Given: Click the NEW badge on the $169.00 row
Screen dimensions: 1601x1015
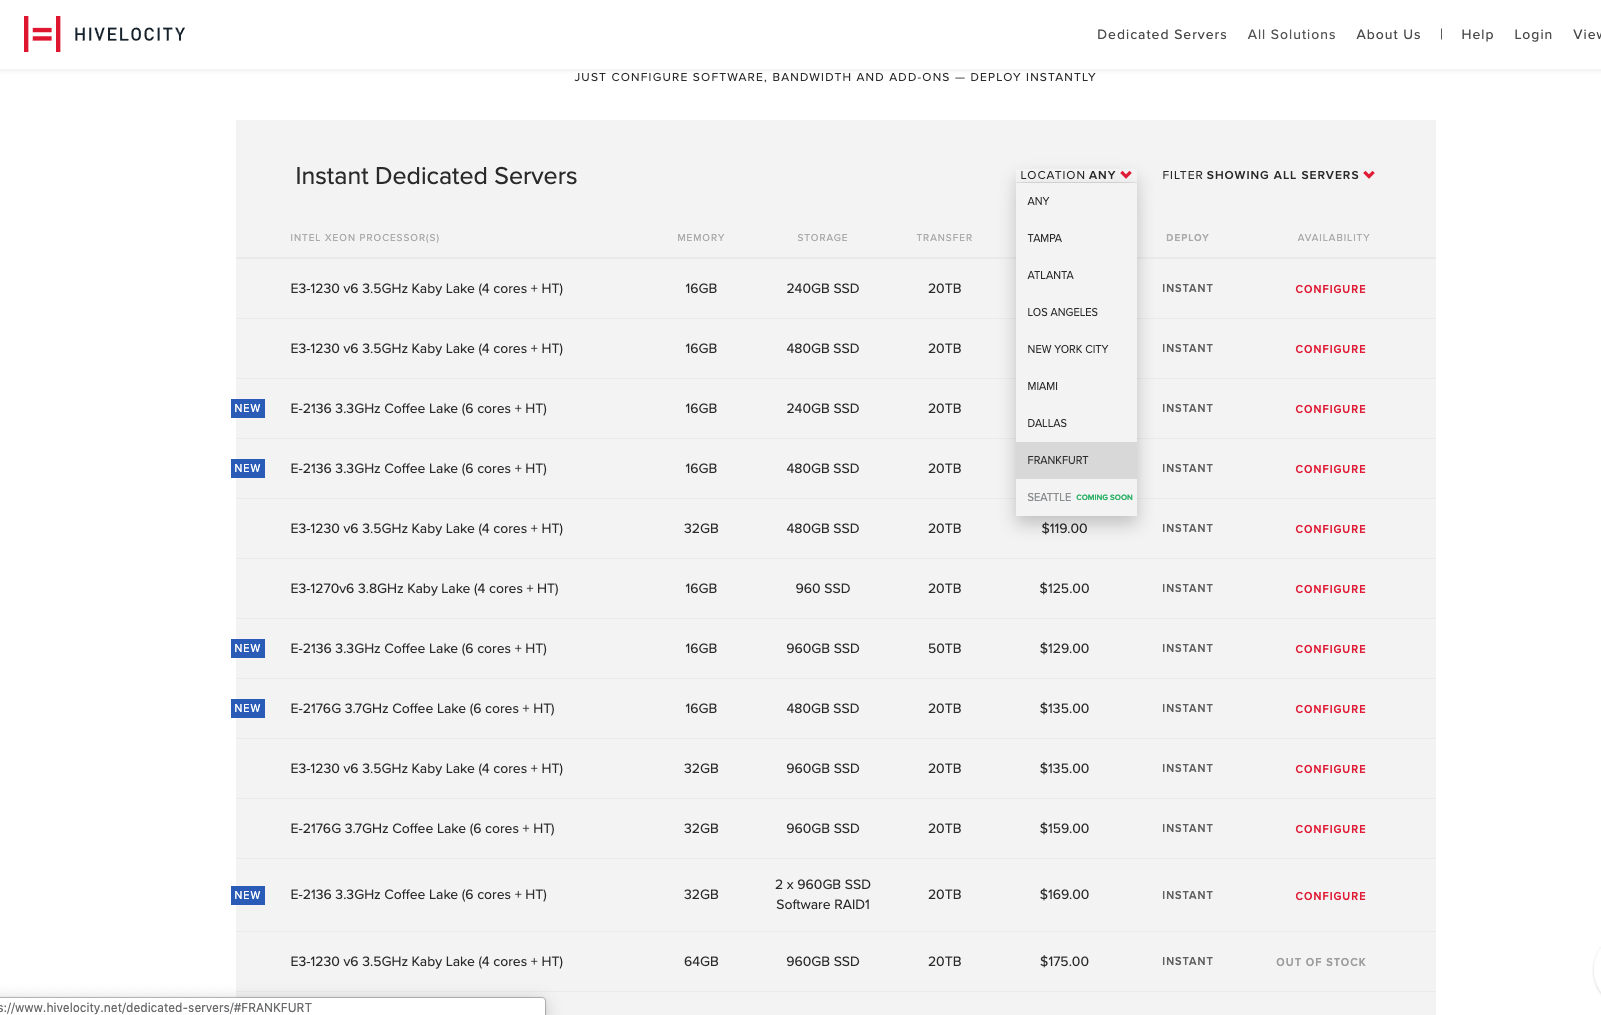Looking at the screenshot, I should (x=248, y=895).
